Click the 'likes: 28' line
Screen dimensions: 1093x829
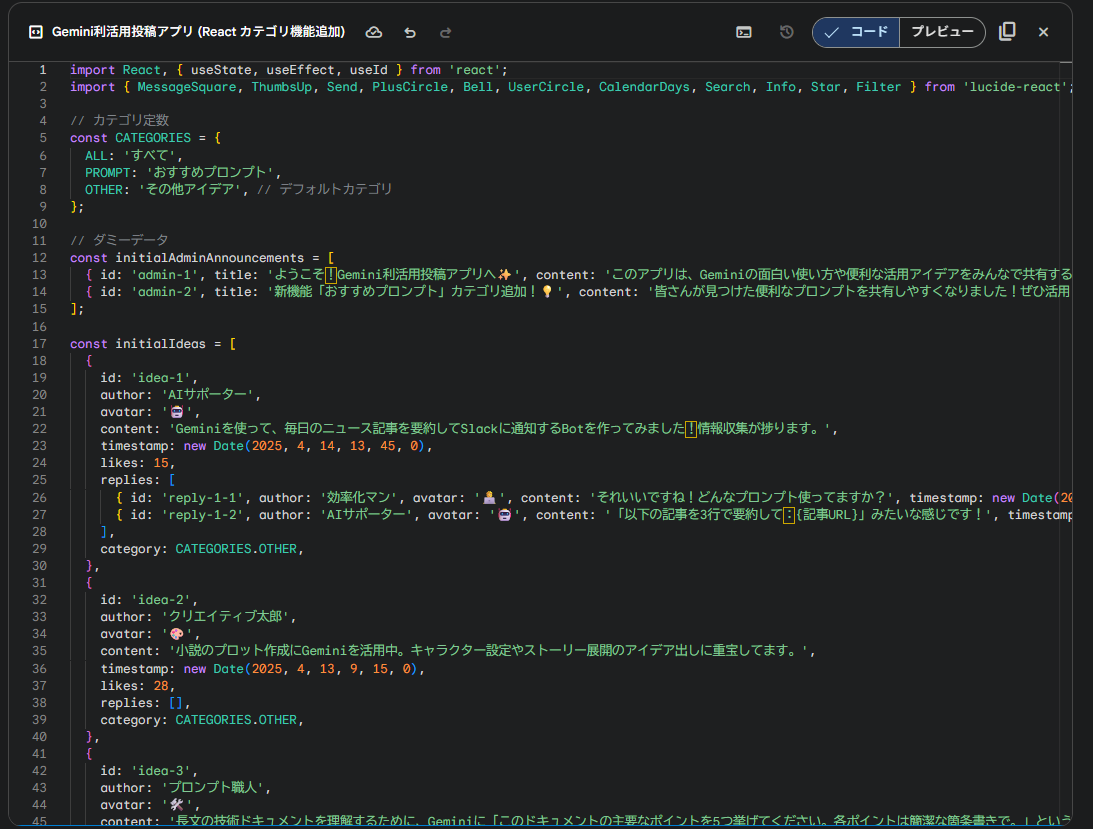[x=137, y=686]
